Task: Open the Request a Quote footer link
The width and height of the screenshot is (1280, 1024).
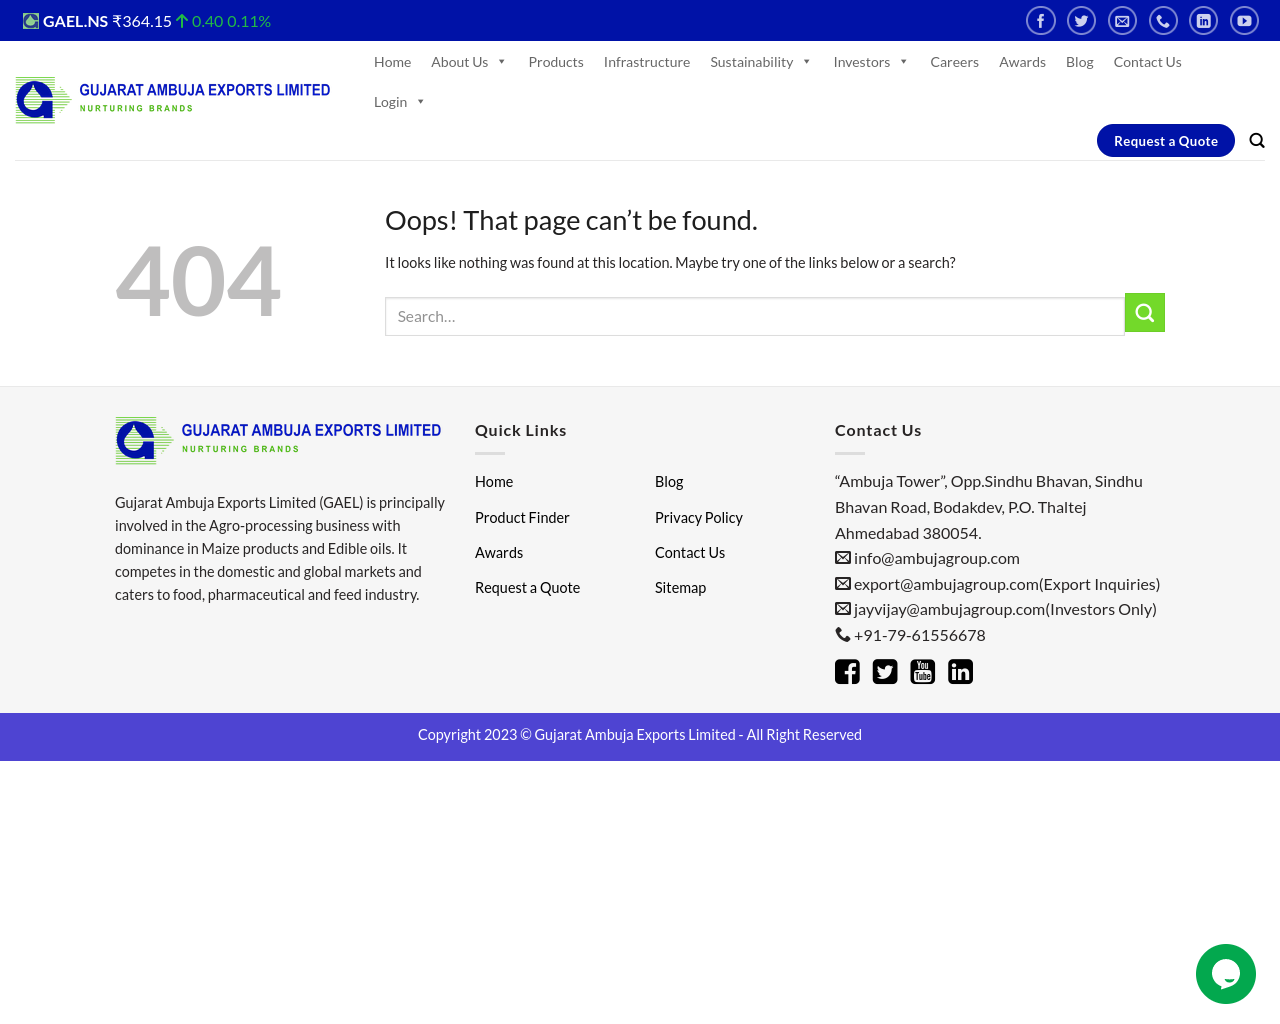Action: coord(528,588)
